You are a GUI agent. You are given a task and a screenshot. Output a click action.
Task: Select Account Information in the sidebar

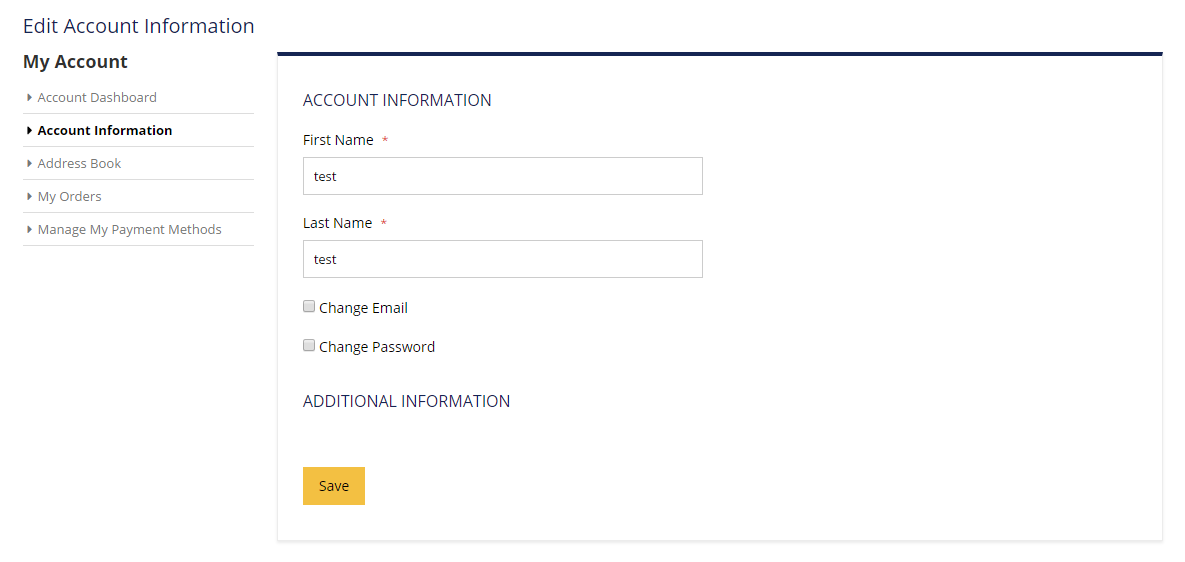(x=105, y=130)
